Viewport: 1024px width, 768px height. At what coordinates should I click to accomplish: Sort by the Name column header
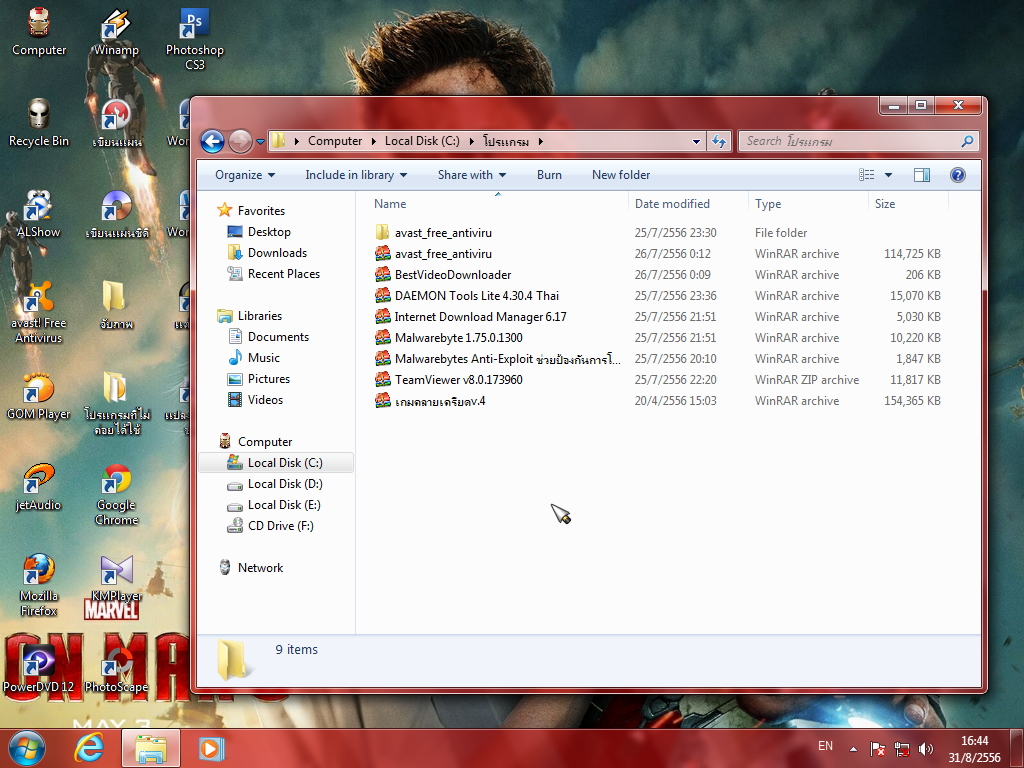[x=390, y=204]
